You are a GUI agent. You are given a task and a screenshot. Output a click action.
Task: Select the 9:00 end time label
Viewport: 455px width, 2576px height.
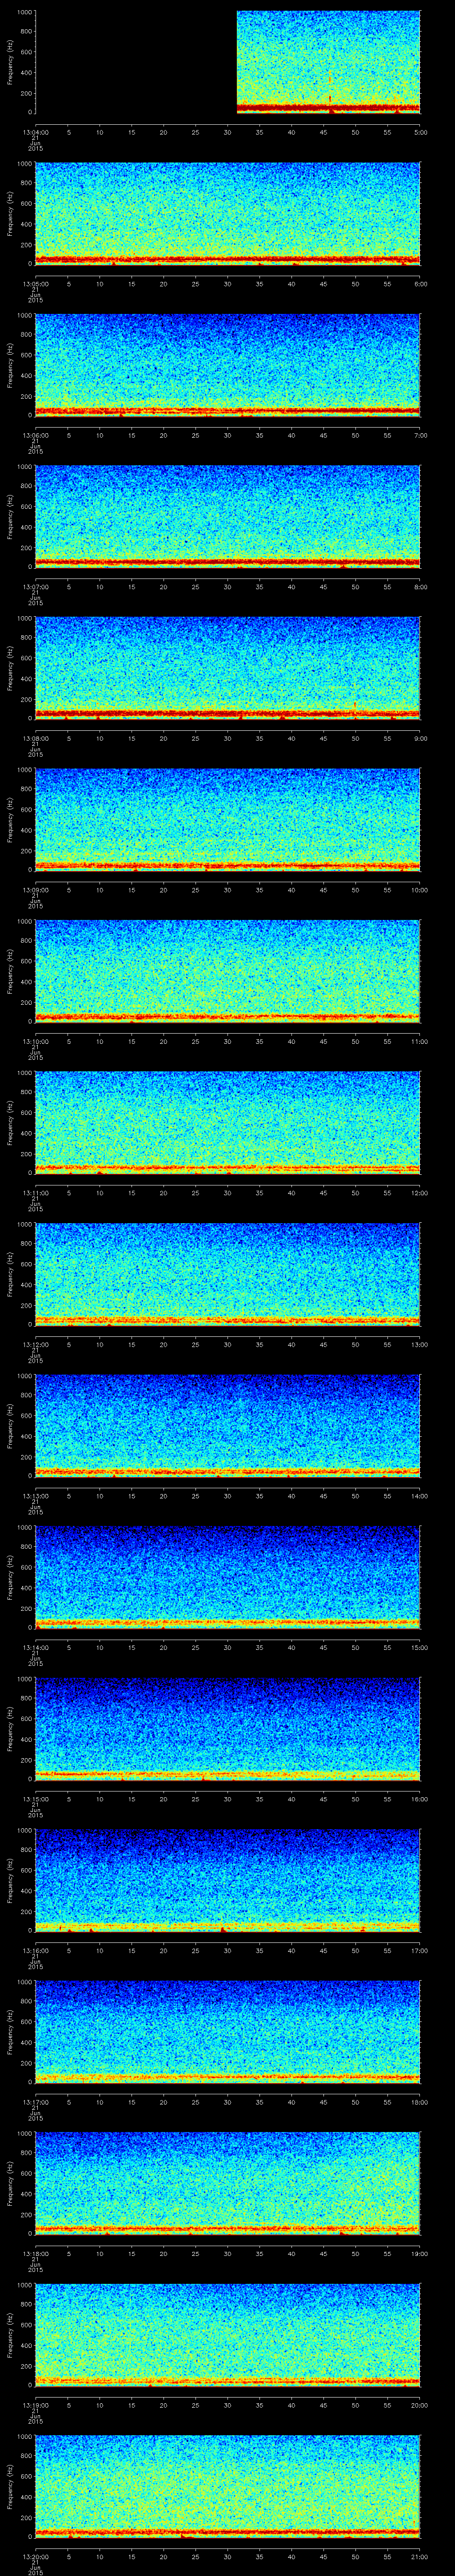(420, 738)
